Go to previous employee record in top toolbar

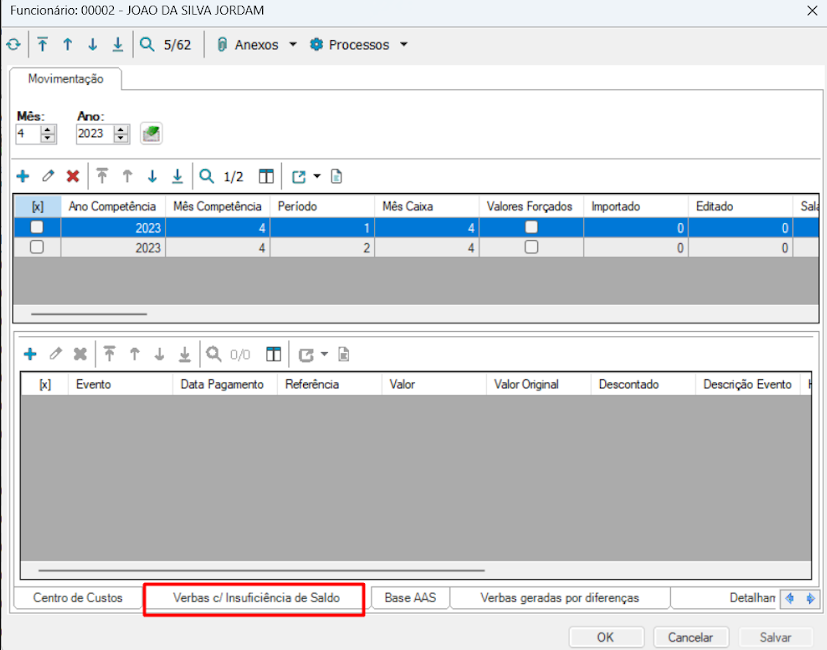68,45
